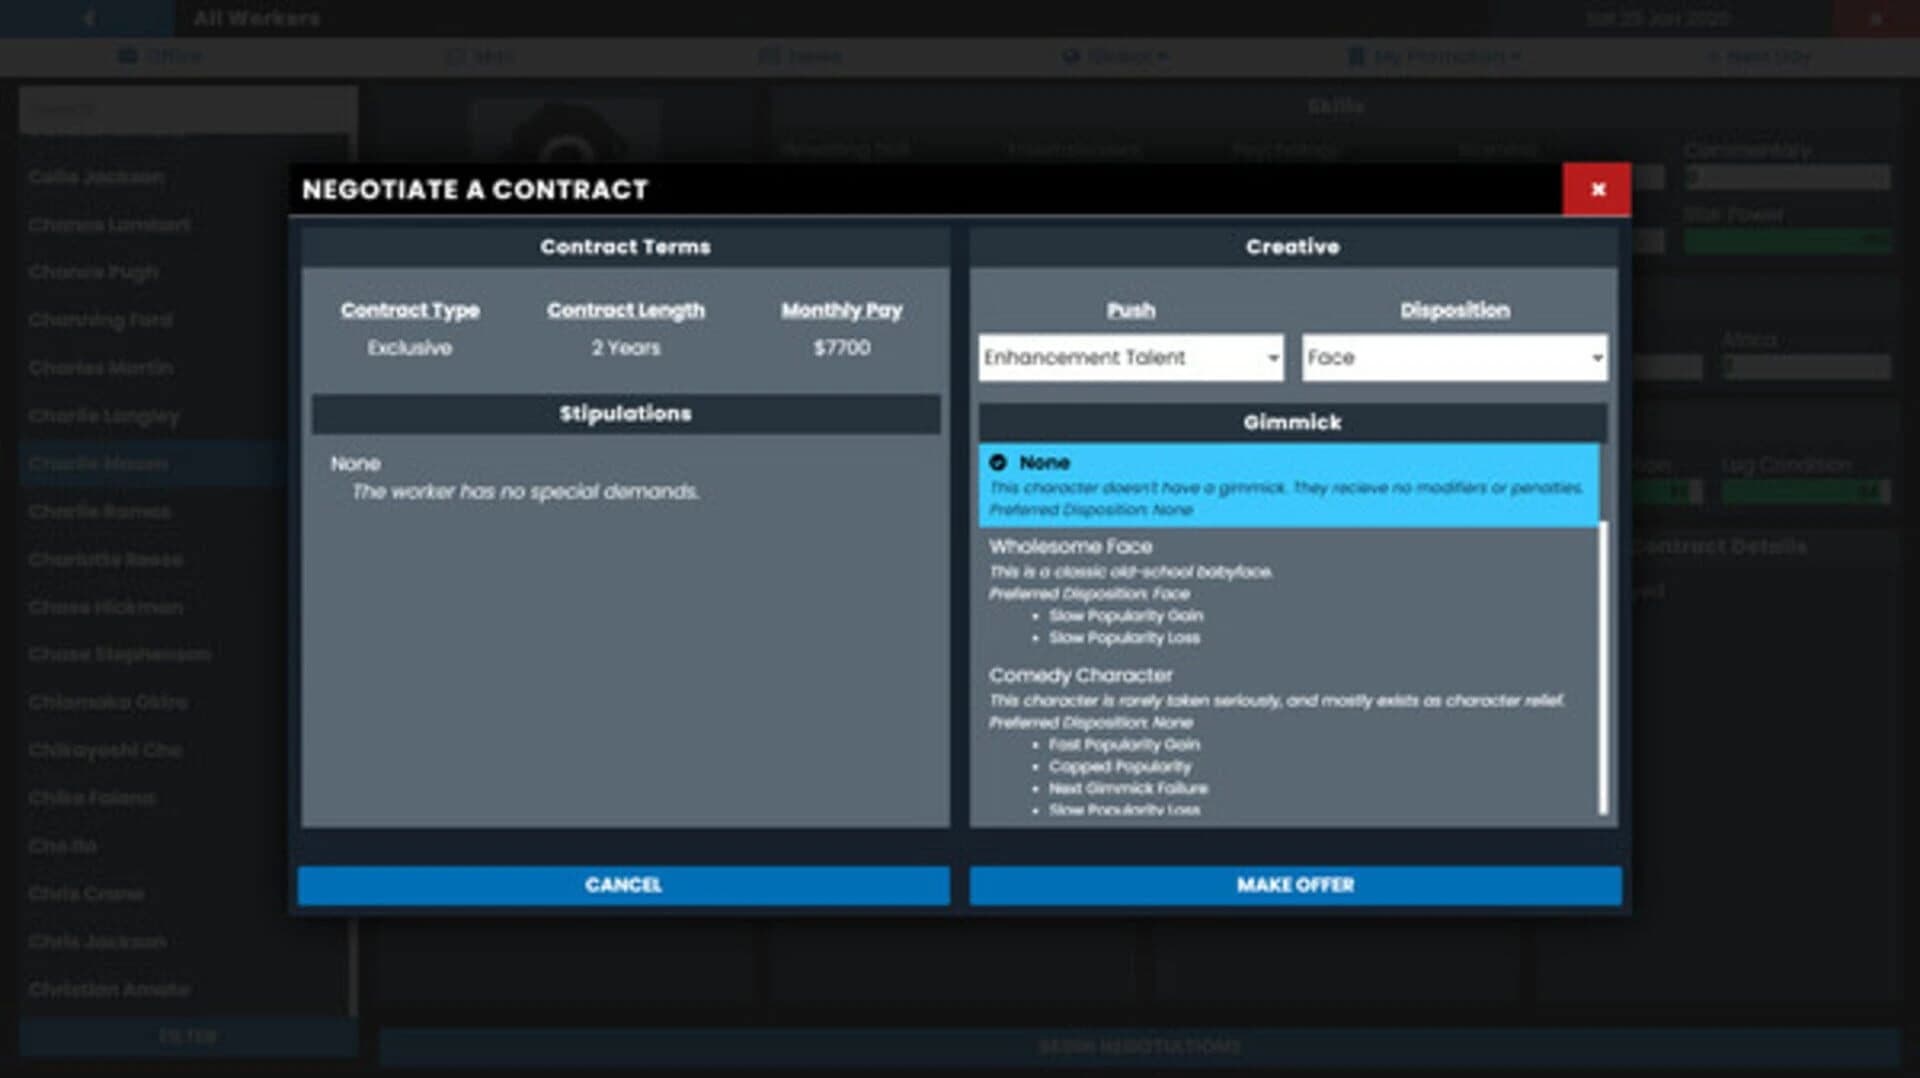Choose the Comedy Character gimmick
This screenshot has height=1078, width=1920.
click(x=1080, y=676)
